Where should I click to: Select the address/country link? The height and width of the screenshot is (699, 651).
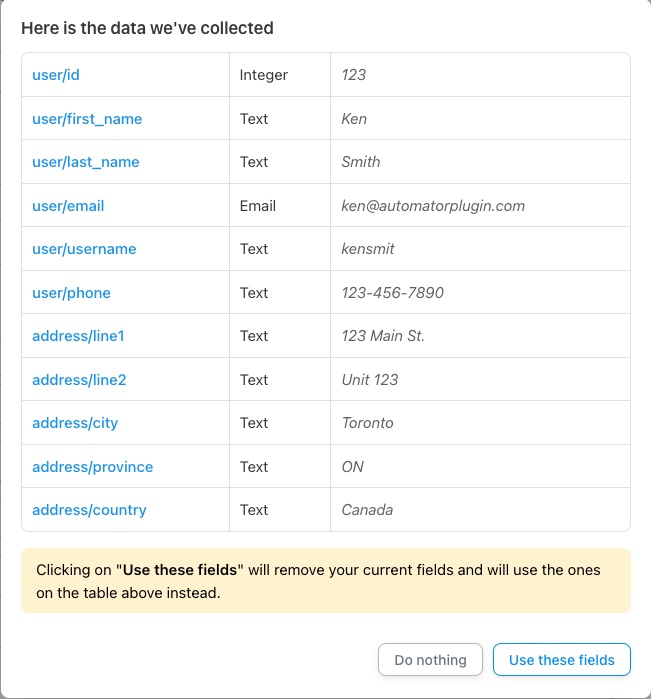89,510
